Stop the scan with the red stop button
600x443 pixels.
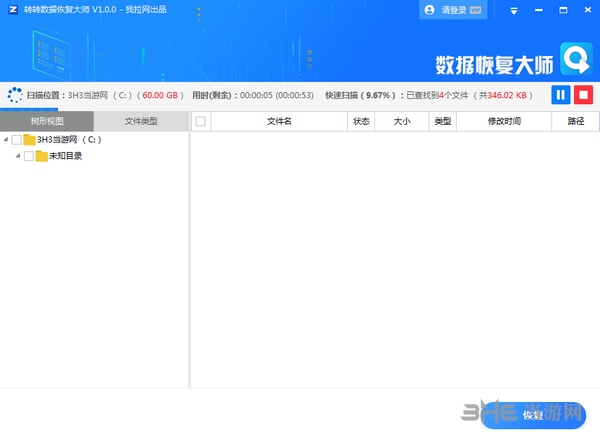[x=583, y=95]
